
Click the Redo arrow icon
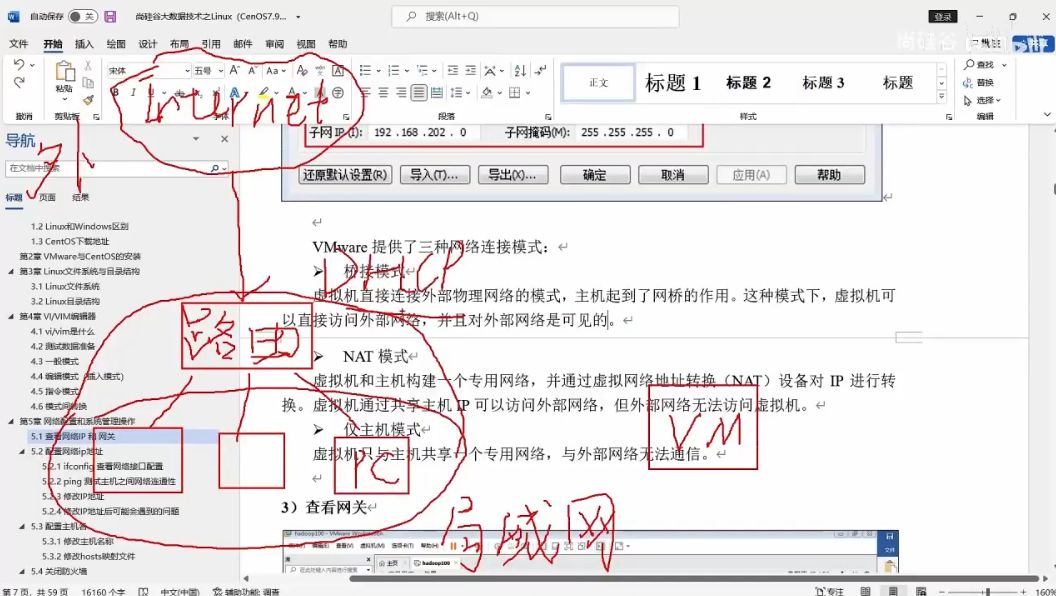coord(19,82)
